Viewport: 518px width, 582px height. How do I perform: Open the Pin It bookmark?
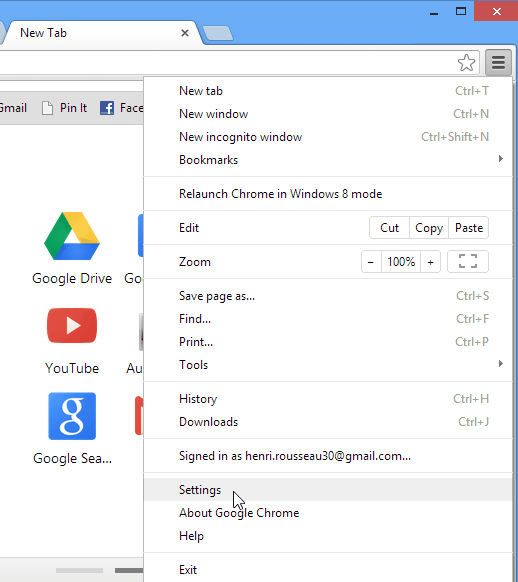pos(64,108)
